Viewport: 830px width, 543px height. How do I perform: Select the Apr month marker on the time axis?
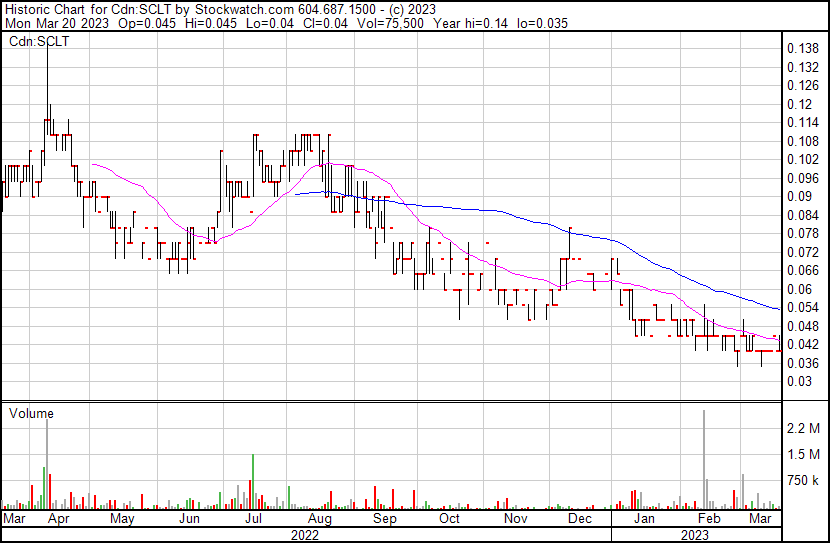tap(58, 519)
